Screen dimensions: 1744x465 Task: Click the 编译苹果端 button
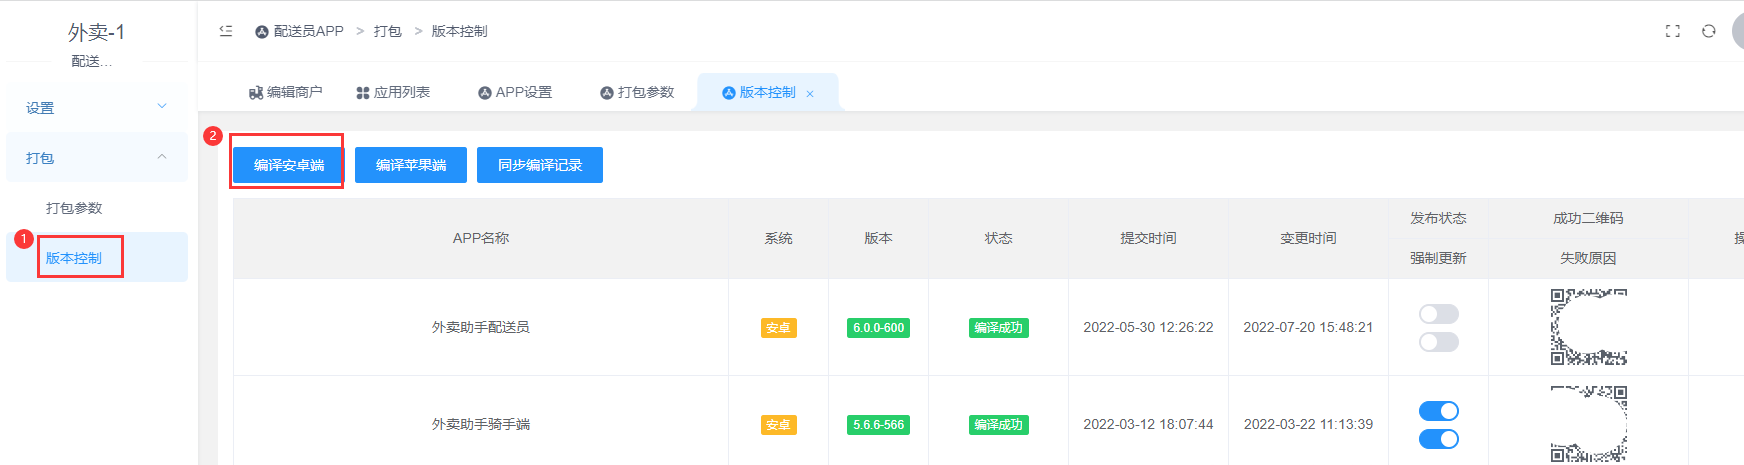pos(411,165)
